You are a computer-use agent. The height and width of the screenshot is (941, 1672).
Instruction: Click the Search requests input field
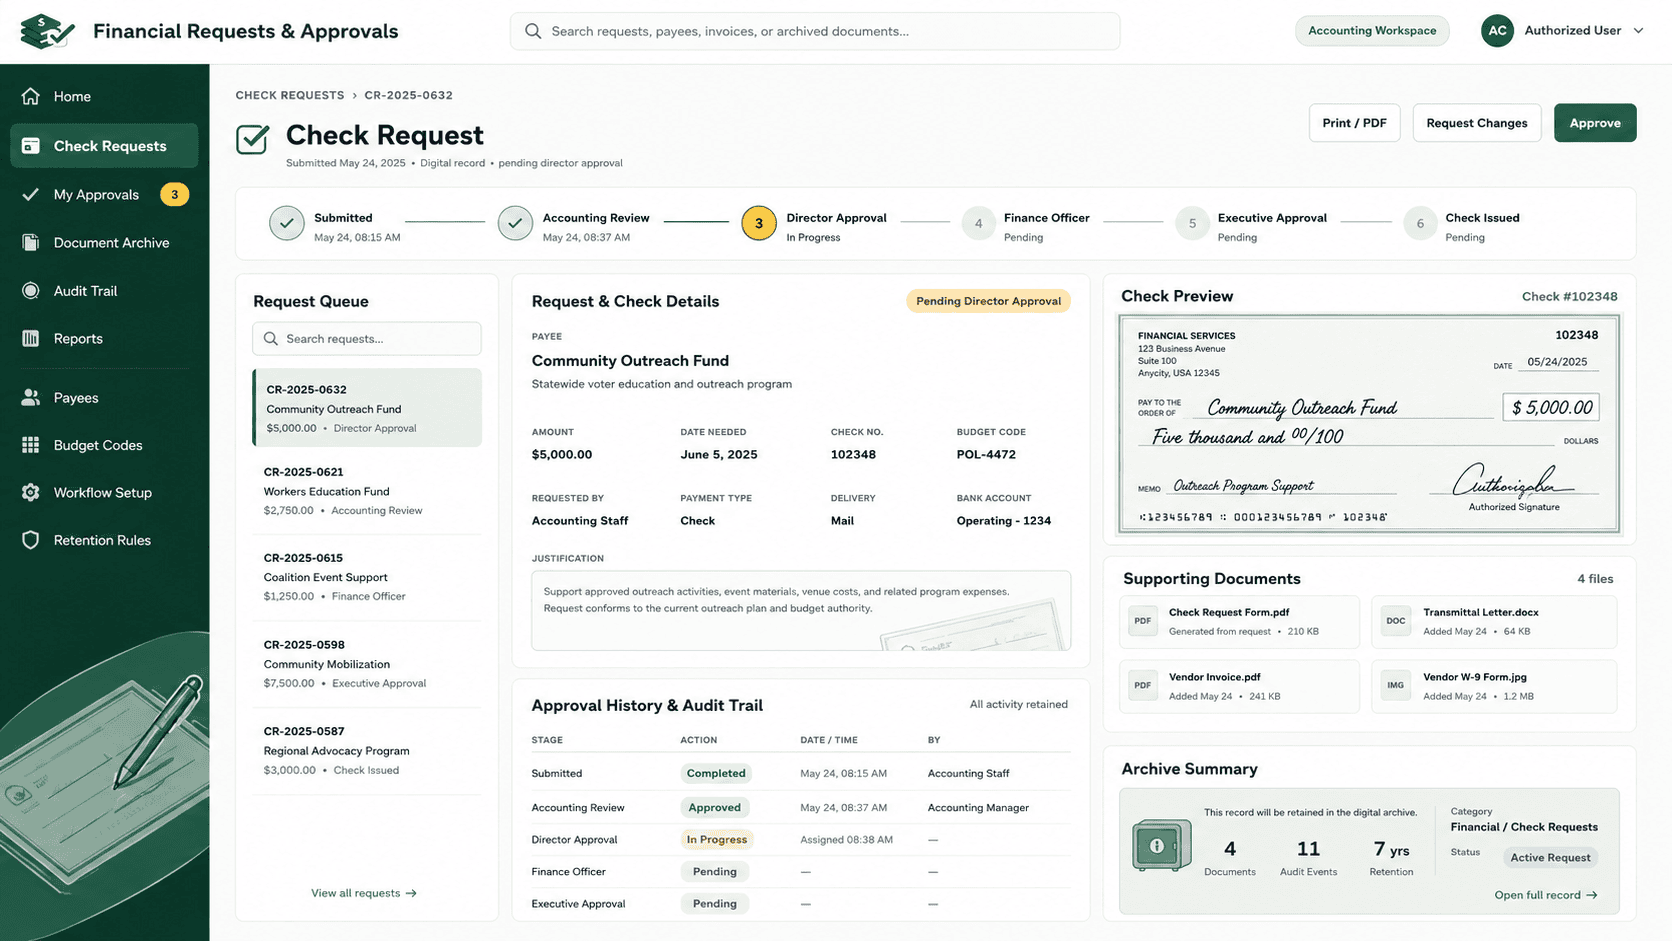[367, 339]
